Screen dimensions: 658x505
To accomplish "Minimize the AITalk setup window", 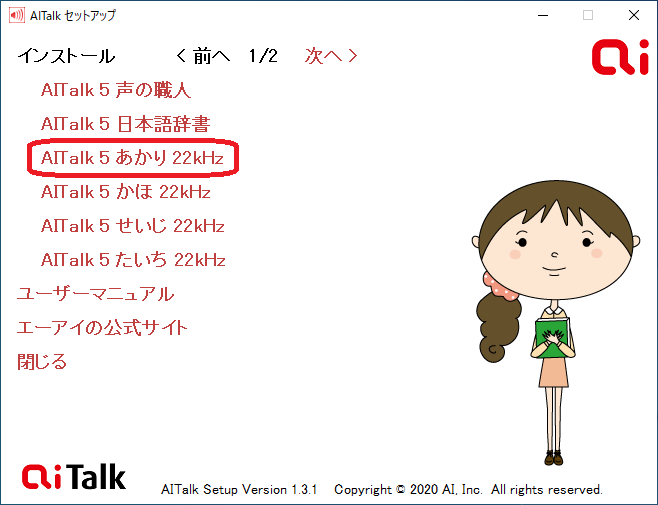I will (543, 16).
